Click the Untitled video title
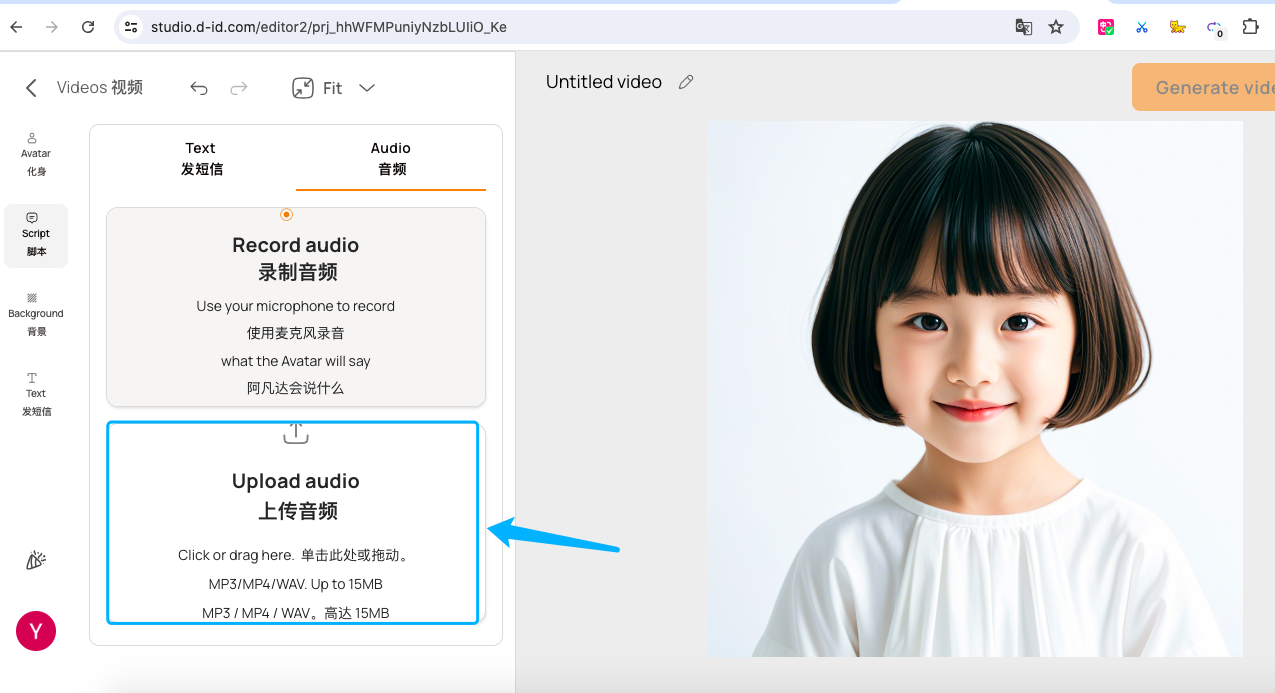The width and height of the screenshot is (1275, 693). (x=604, y=82)
